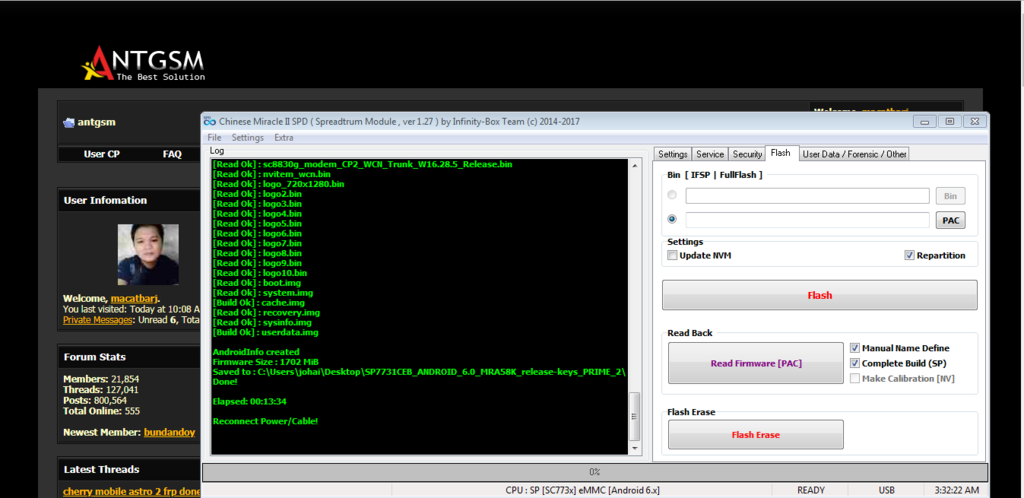
Task: Click the ANTGSM logo on the forum page
Action: pyautogui.click(x=142, y=63)
